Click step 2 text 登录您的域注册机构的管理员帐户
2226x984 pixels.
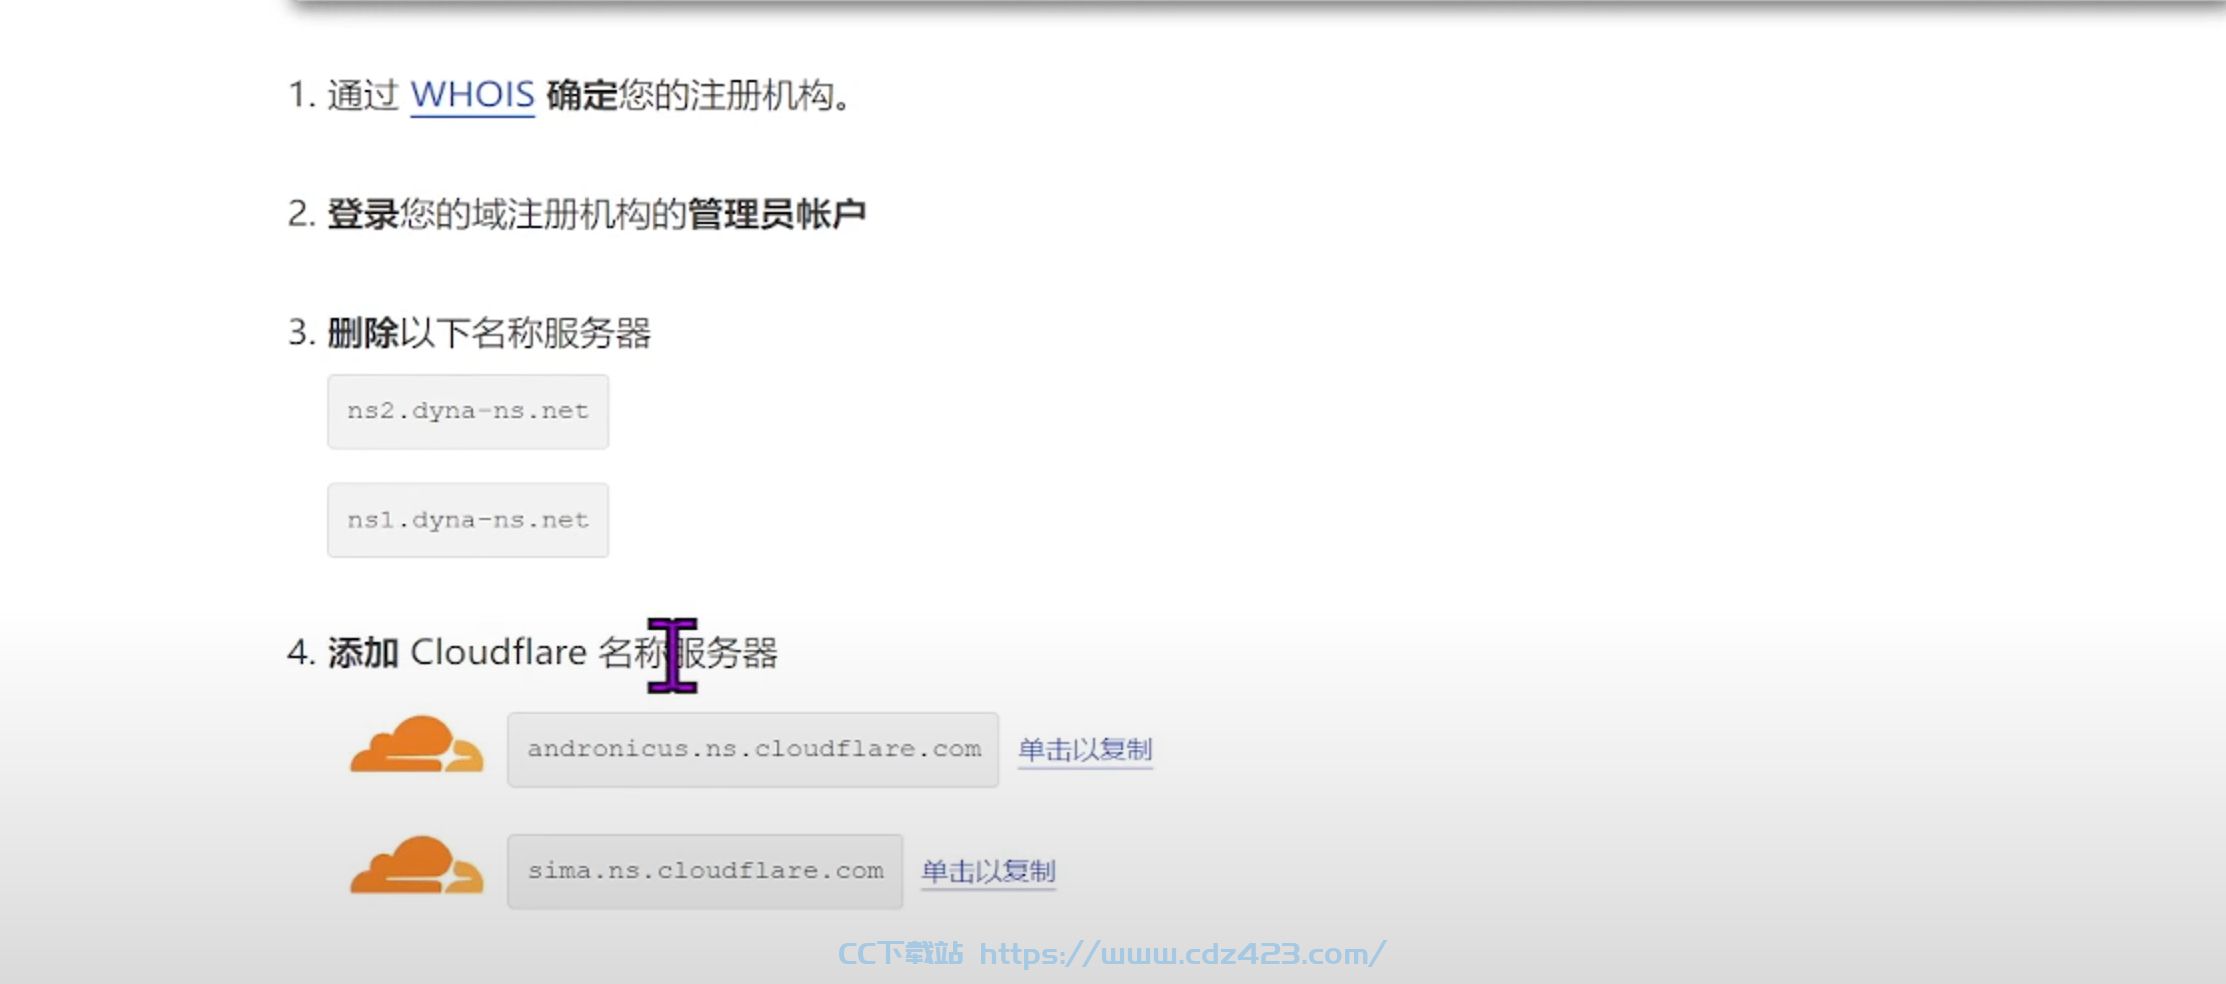[597, 214]
